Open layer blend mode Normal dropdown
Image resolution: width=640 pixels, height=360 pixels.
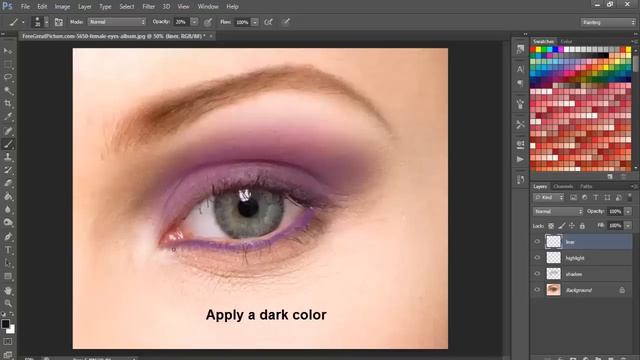tap(558, 211)
